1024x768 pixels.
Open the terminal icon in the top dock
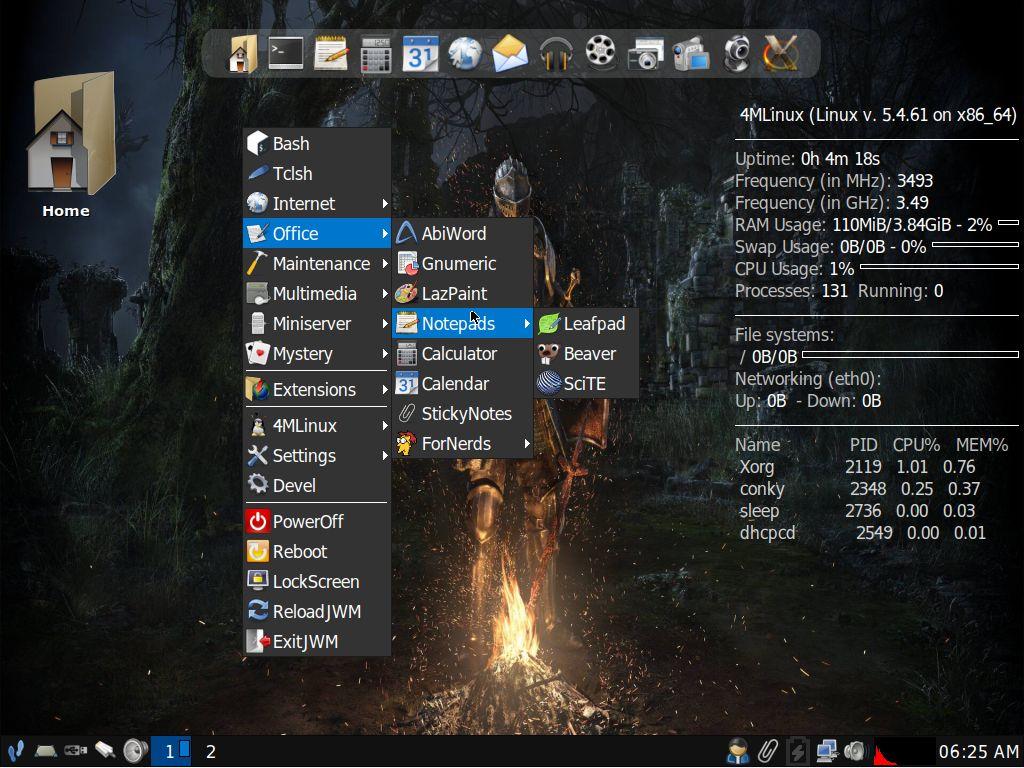(x=286, y=53)
